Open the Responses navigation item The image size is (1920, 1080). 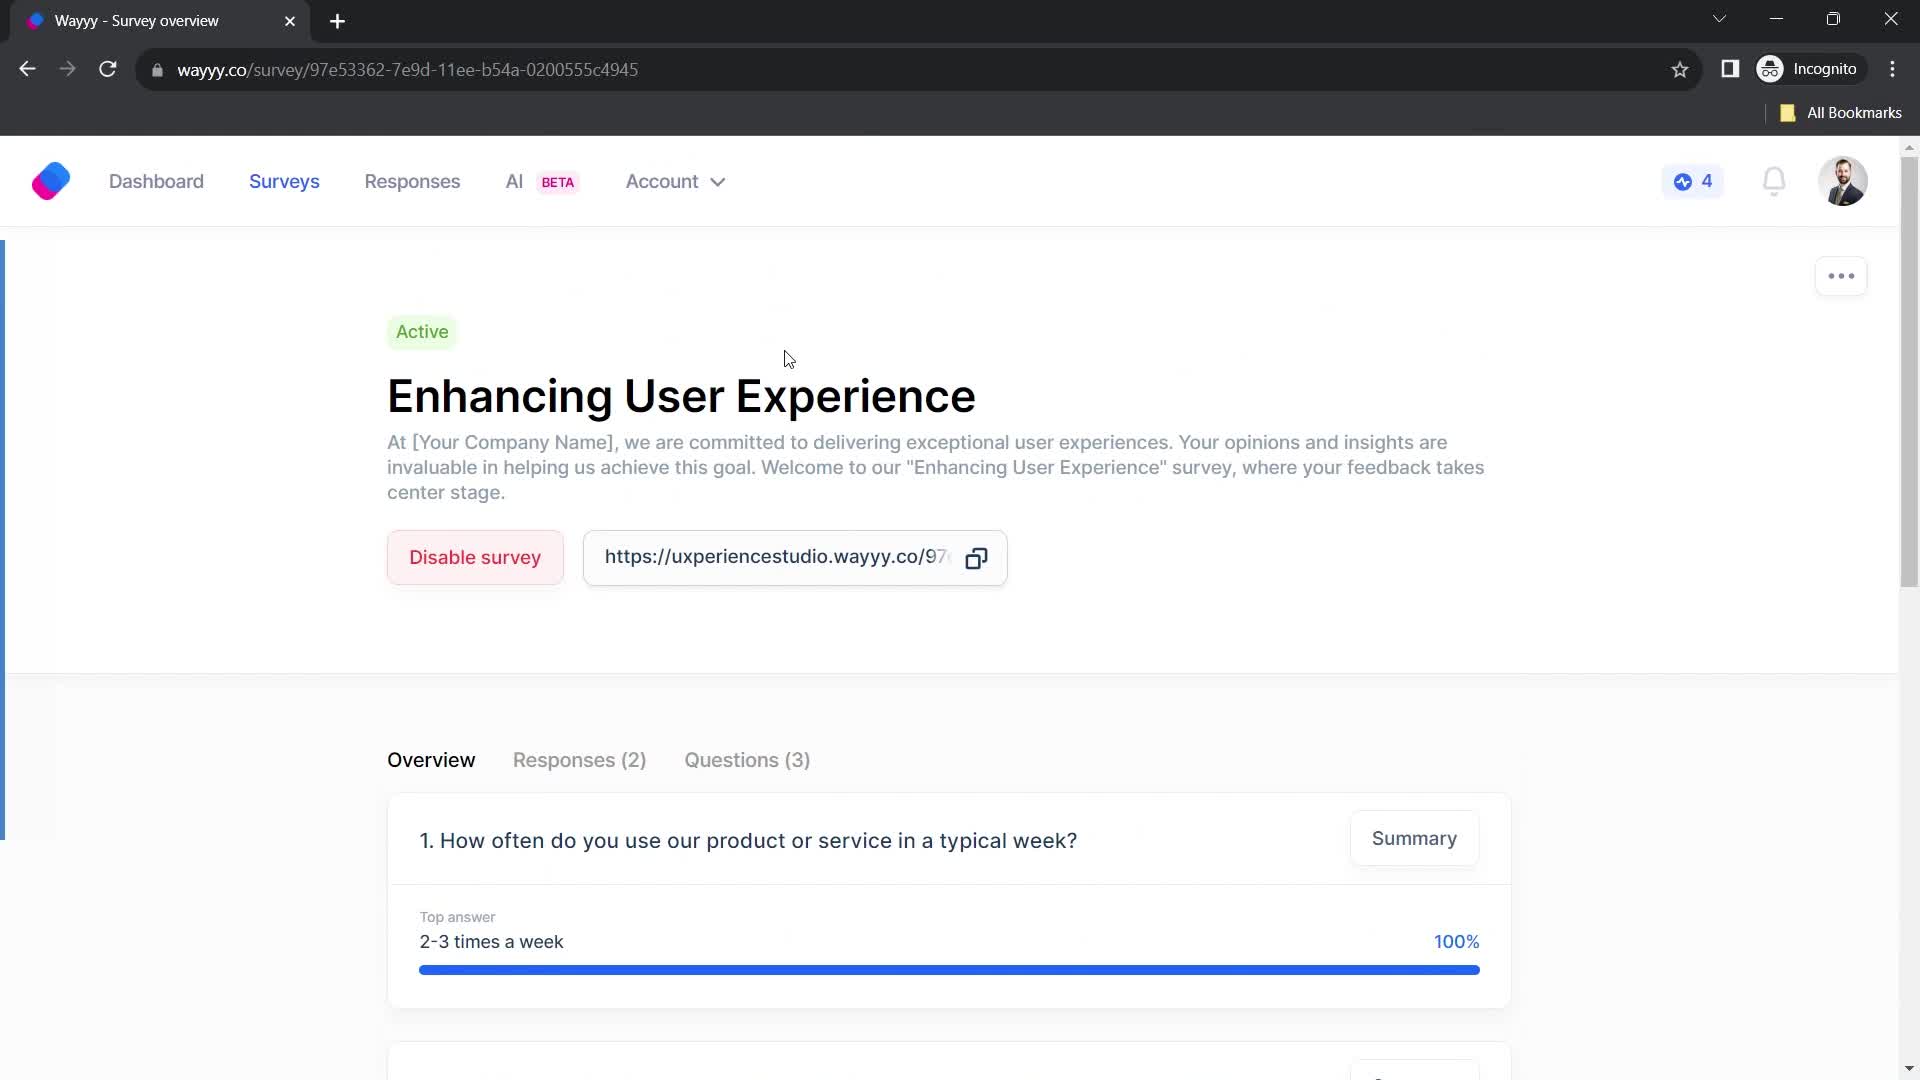[x=413, y=181]
